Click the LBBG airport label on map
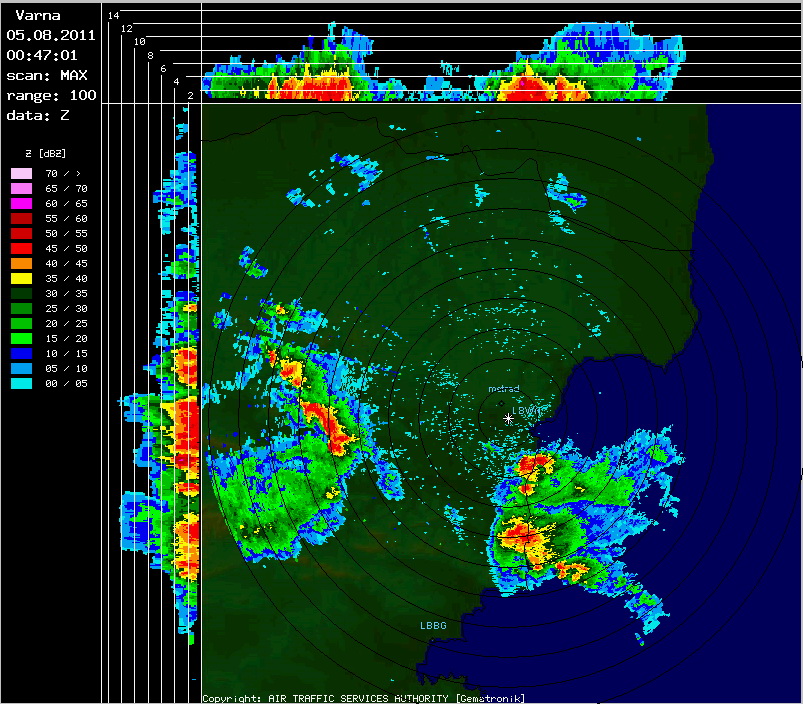Screen dimensions: 803x704 pyautogui.click(x=433, y=625)
